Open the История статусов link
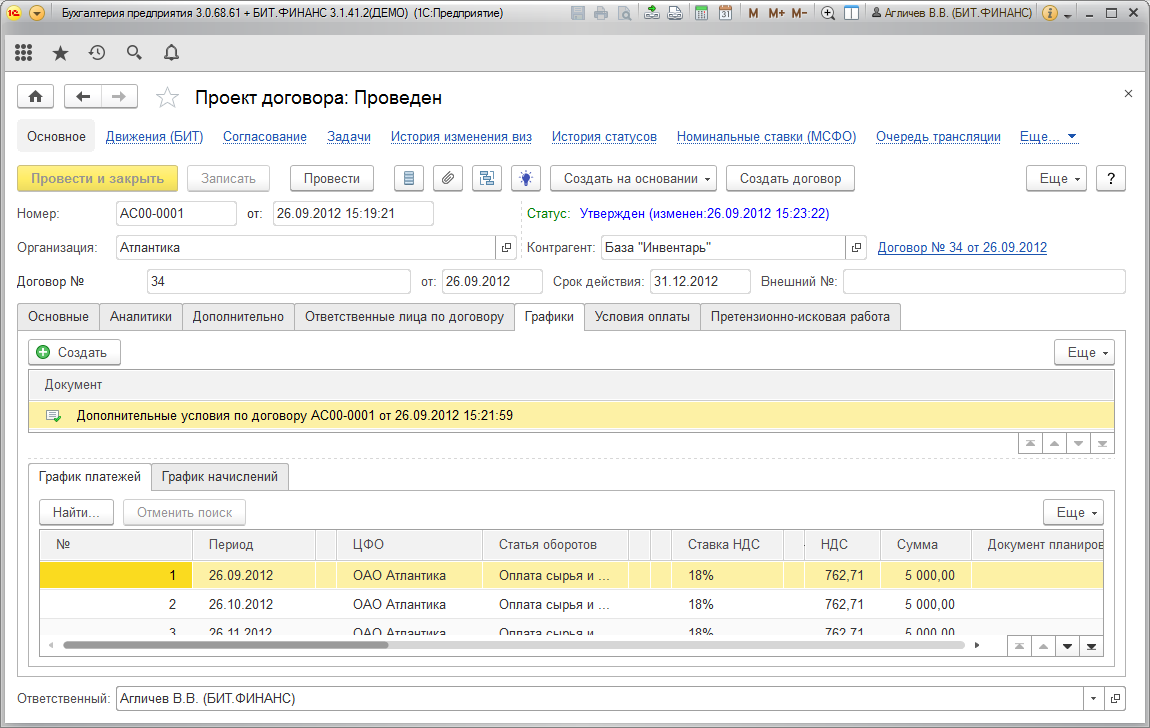The width and height of the screenshot is (1150, 728). pyautogui.click(x=604, y=136)
